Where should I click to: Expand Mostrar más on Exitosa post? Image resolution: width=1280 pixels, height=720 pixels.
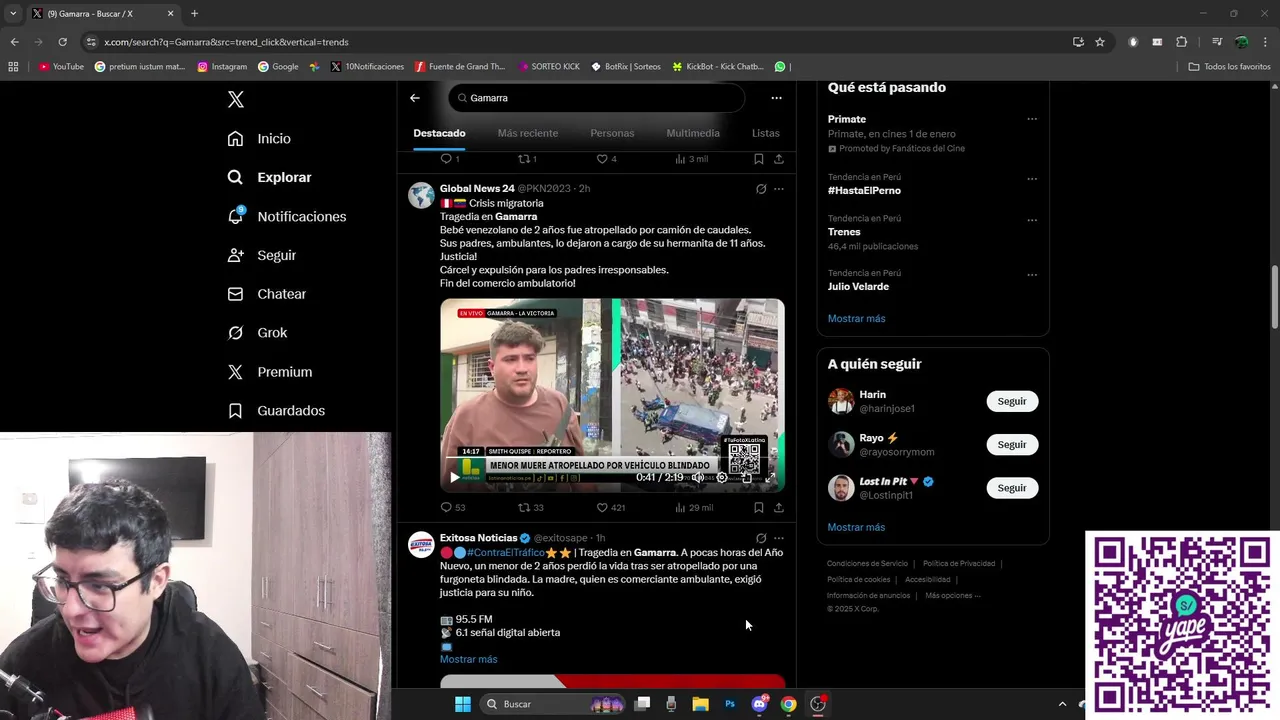(x=468, y=659)
